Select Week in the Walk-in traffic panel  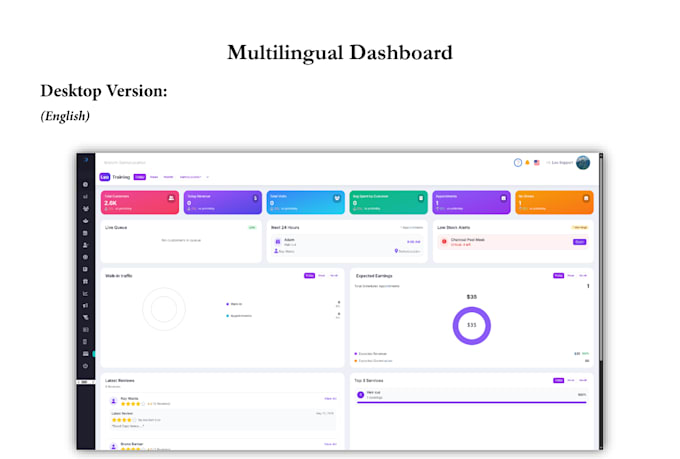[322, 275]
